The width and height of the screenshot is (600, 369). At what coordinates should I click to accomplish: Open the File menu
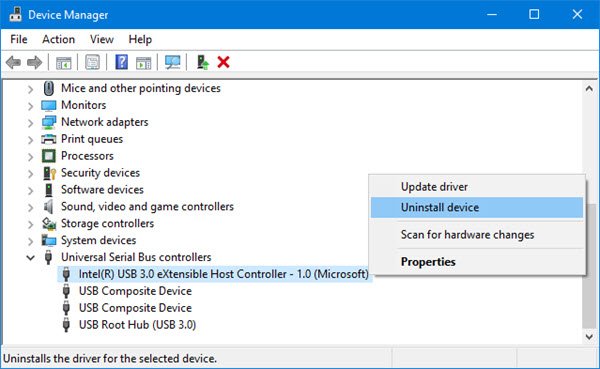point(19,39)
